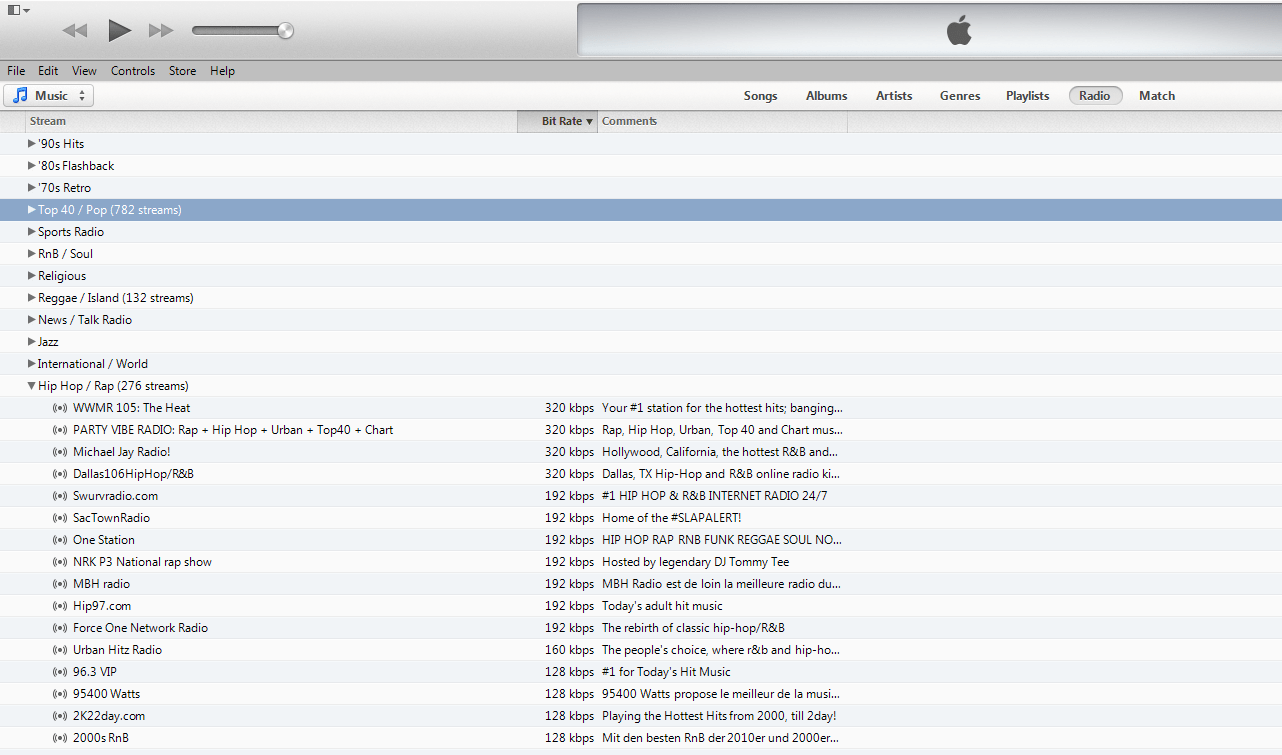1282x755 pixels.
Task: Click the stream icon for 2000s RnB
Action: tap(60, 738)
